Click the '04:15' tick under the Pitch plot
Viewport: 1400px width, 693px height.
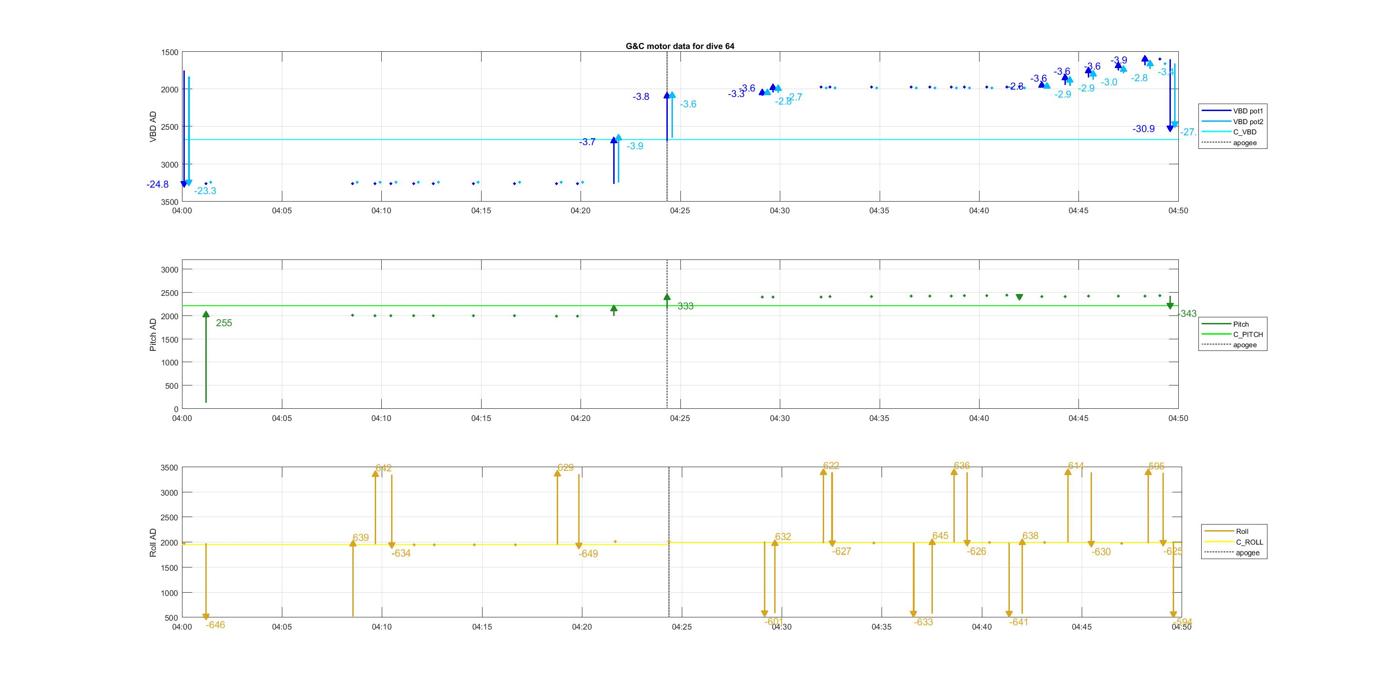click(x=481, y=419)
